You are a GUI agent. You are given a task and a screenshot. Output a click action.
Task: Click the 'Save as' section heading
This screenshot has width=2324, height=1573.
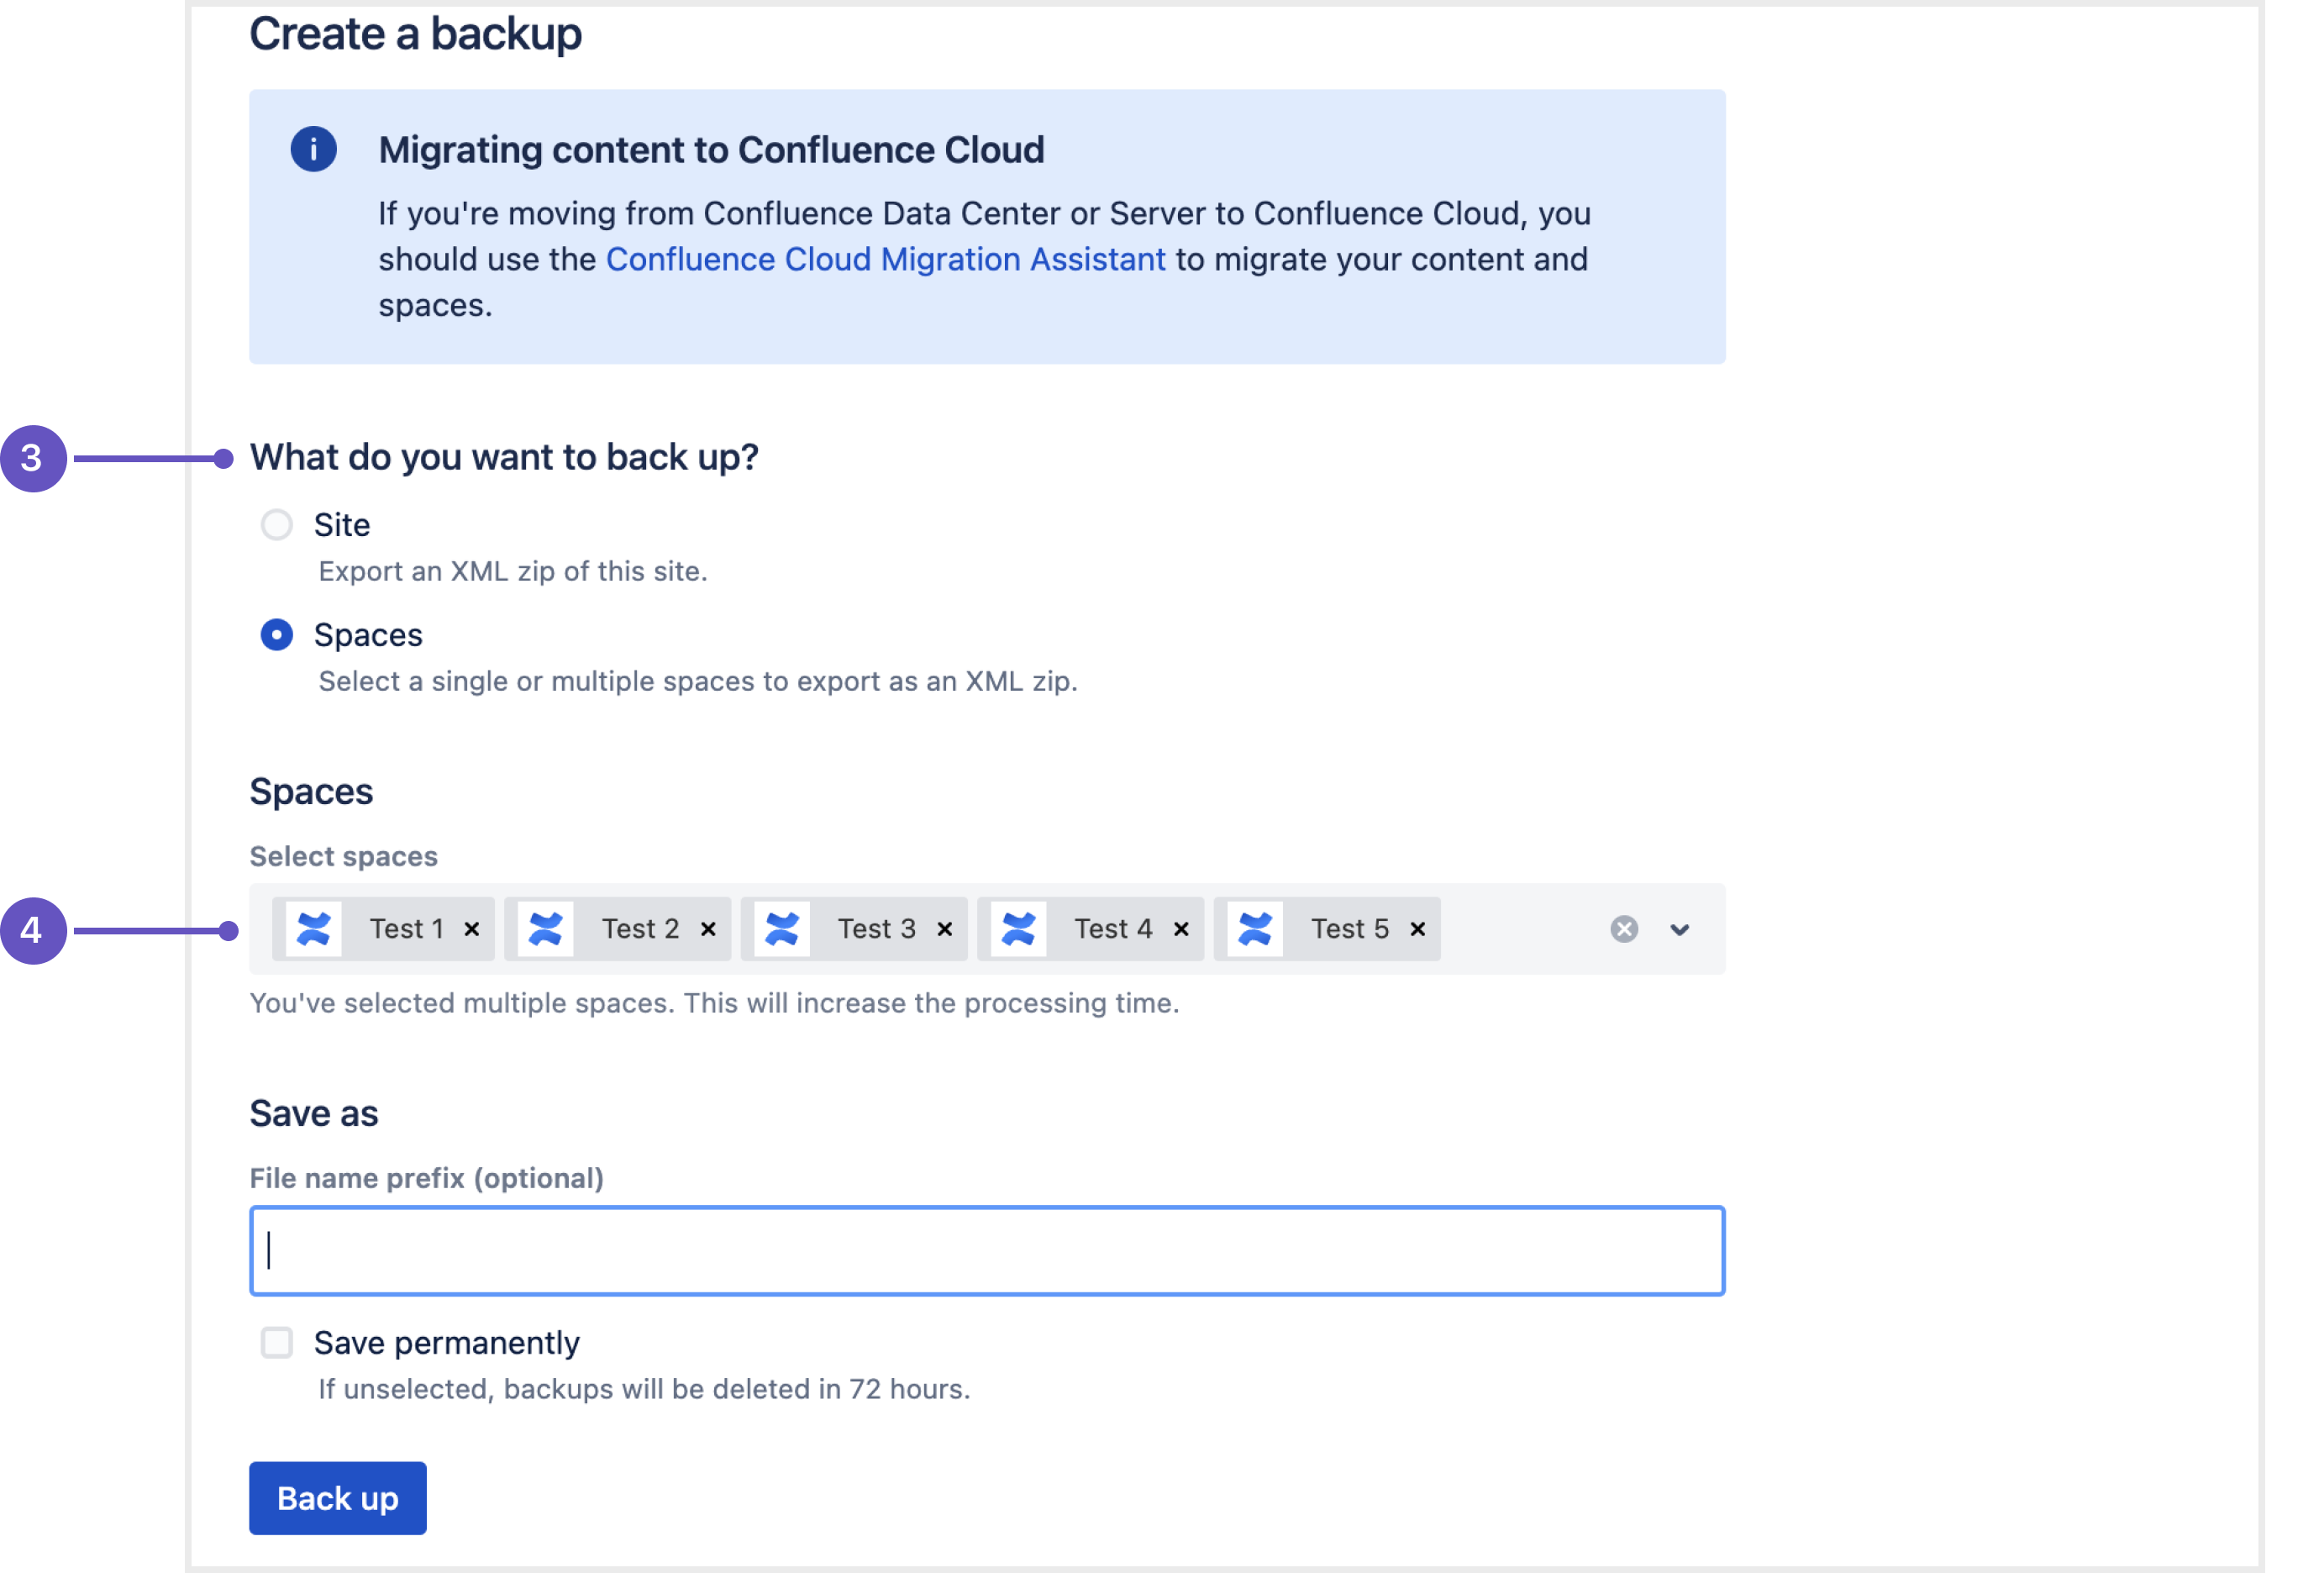pos(314,1114)
